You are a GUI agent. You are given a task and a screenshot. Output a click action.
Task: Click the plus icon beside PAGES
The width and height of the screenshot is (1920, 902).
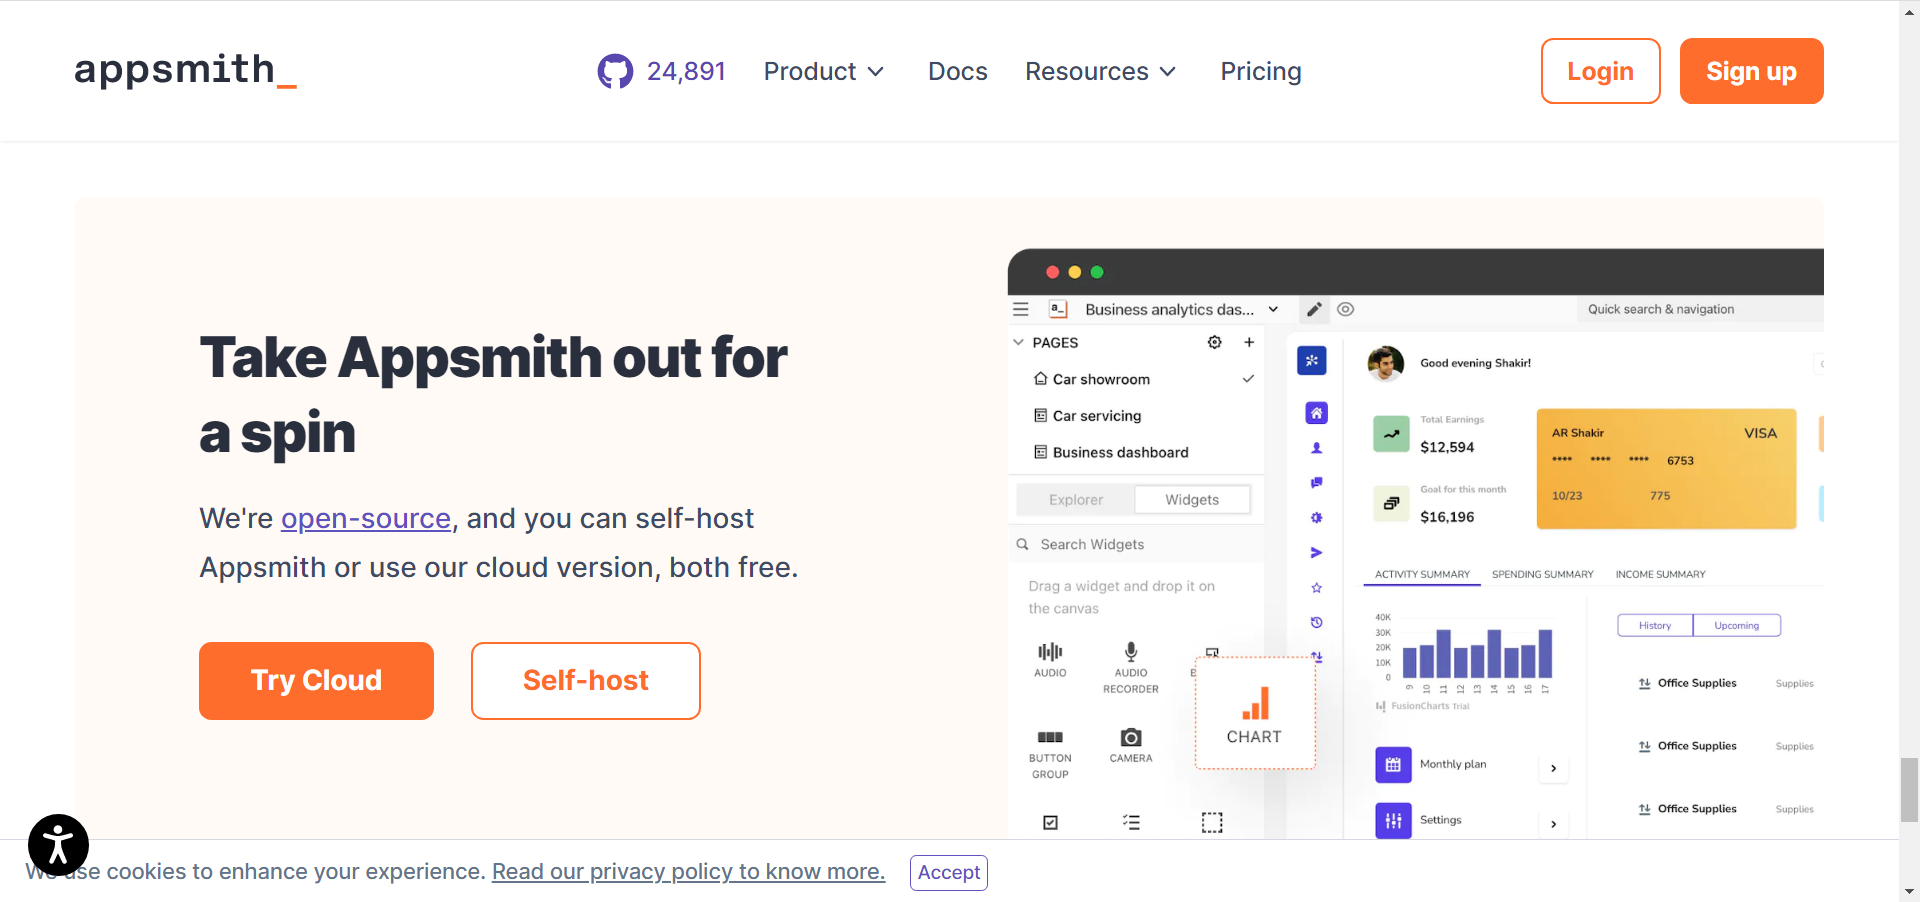click(x=1249, y=342)
